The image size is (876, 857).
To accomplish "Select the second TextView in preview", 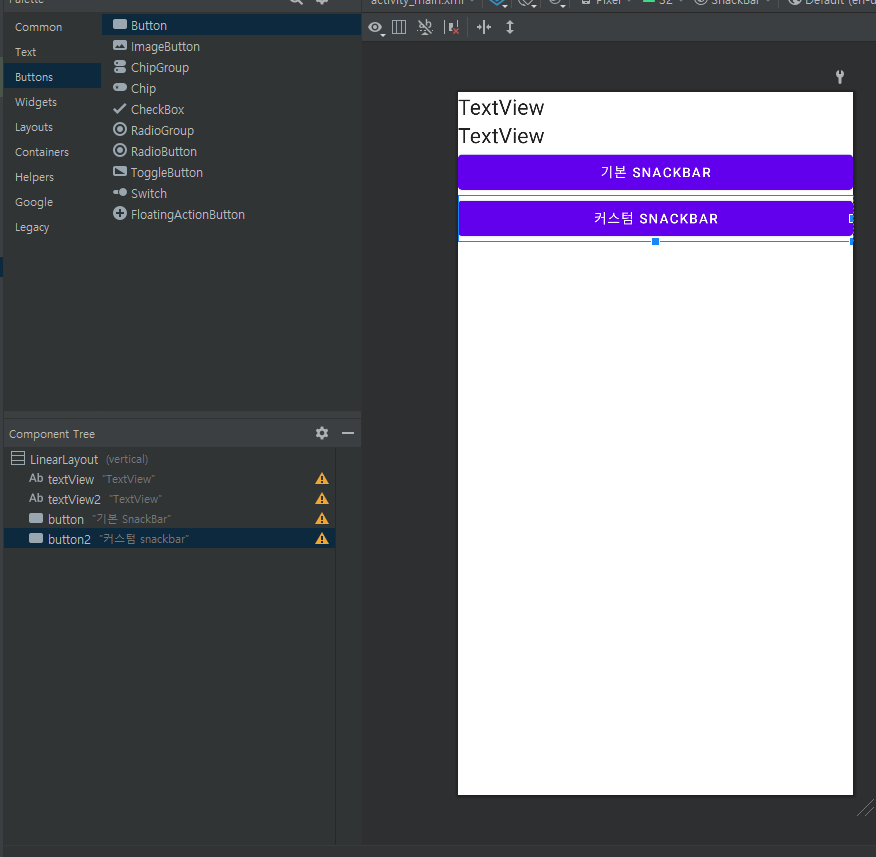I will (x=501, y=136).
